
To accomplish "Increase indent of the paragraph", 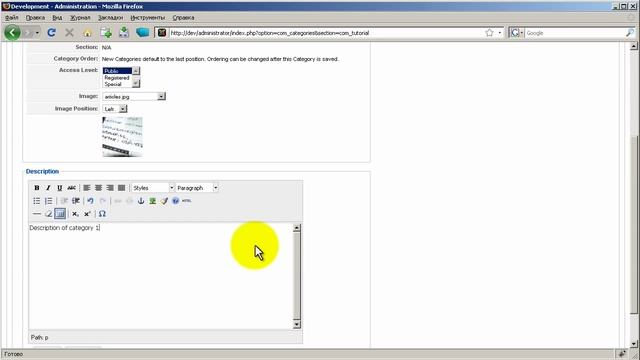I will 76,201.
